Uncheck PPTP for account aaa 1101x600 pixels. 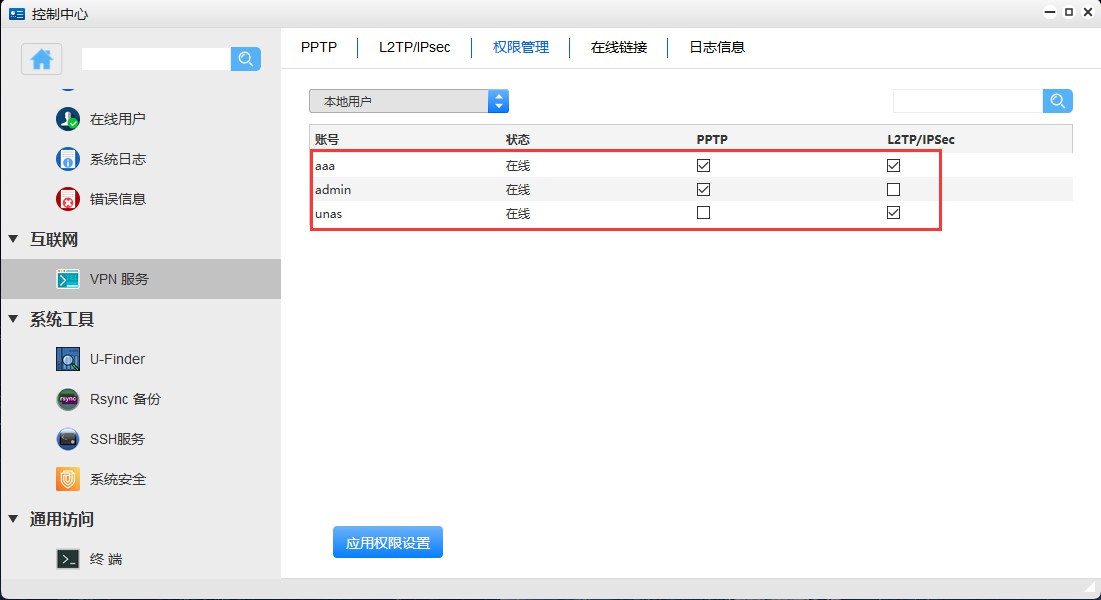pos(703,166)
